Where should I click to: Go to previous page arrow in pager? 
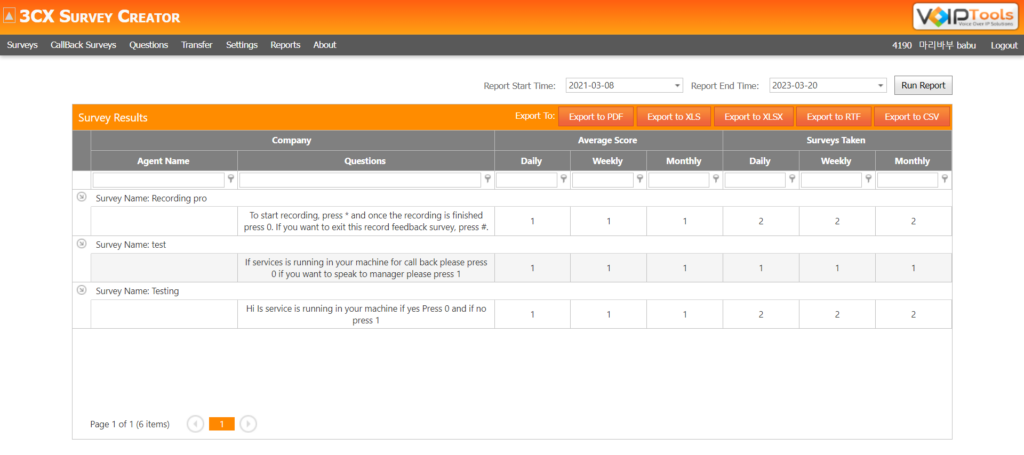pyautogui.click(x=195, y=424)
